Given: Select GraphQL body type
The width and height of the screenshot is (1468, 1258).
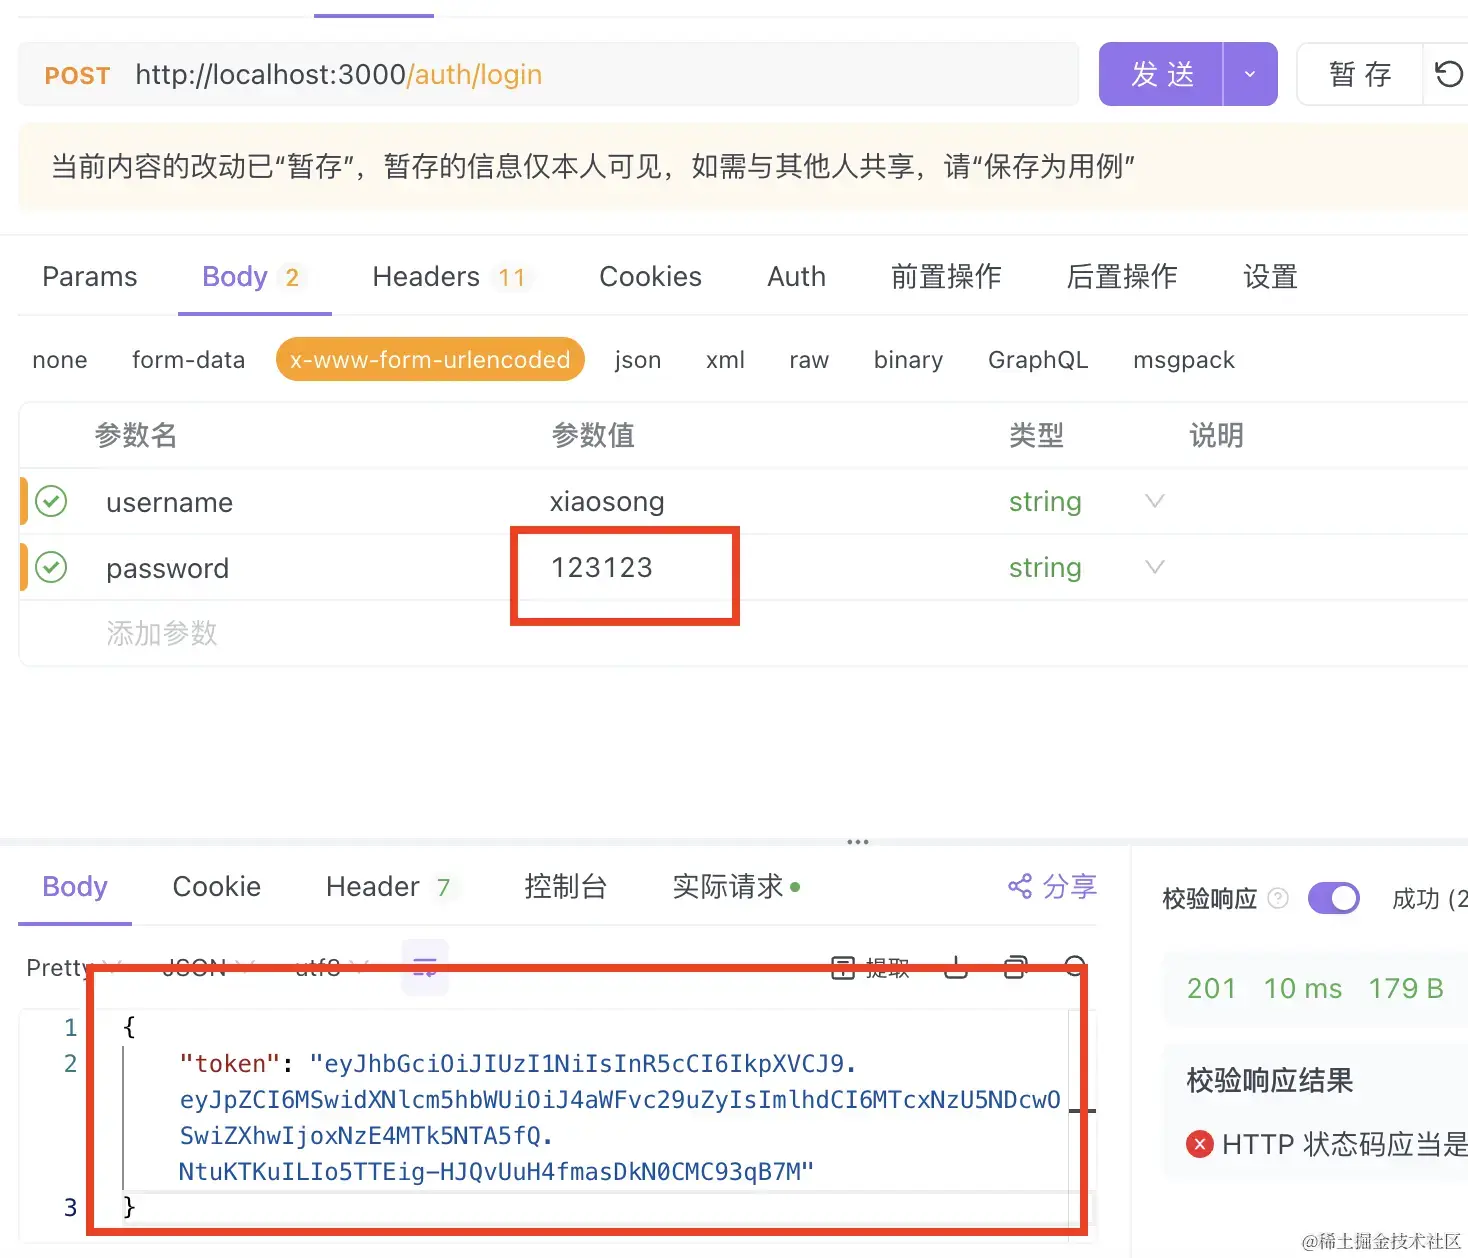Looking at the screenshot, I should click(1038, 360).
